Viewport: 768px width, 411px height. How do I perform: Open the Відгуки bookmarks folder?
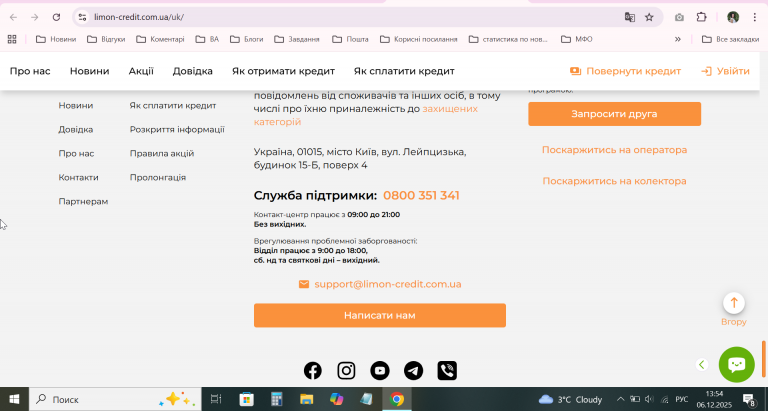tap(106, 39)
